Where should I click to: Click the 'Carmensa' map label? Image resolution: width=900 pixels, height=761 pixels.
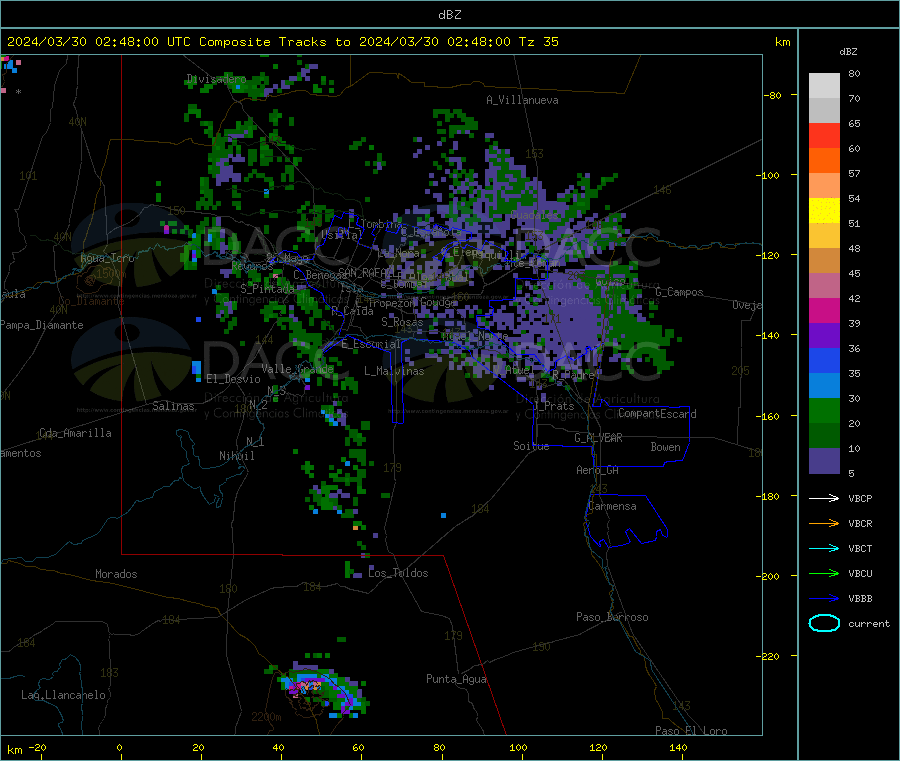[x=612, y=506]
